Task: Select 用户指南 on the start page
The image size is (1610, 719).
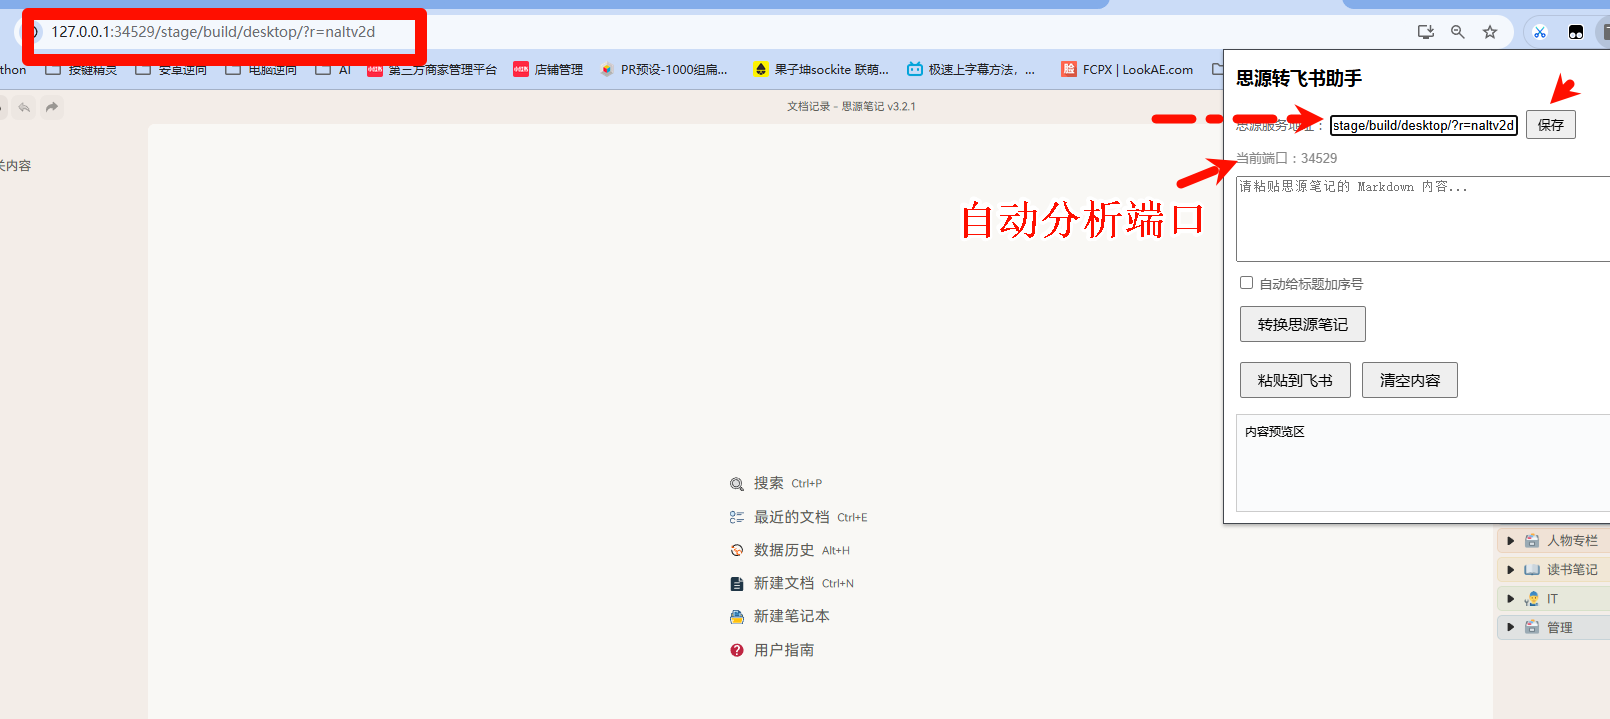Action: [772, 651]
